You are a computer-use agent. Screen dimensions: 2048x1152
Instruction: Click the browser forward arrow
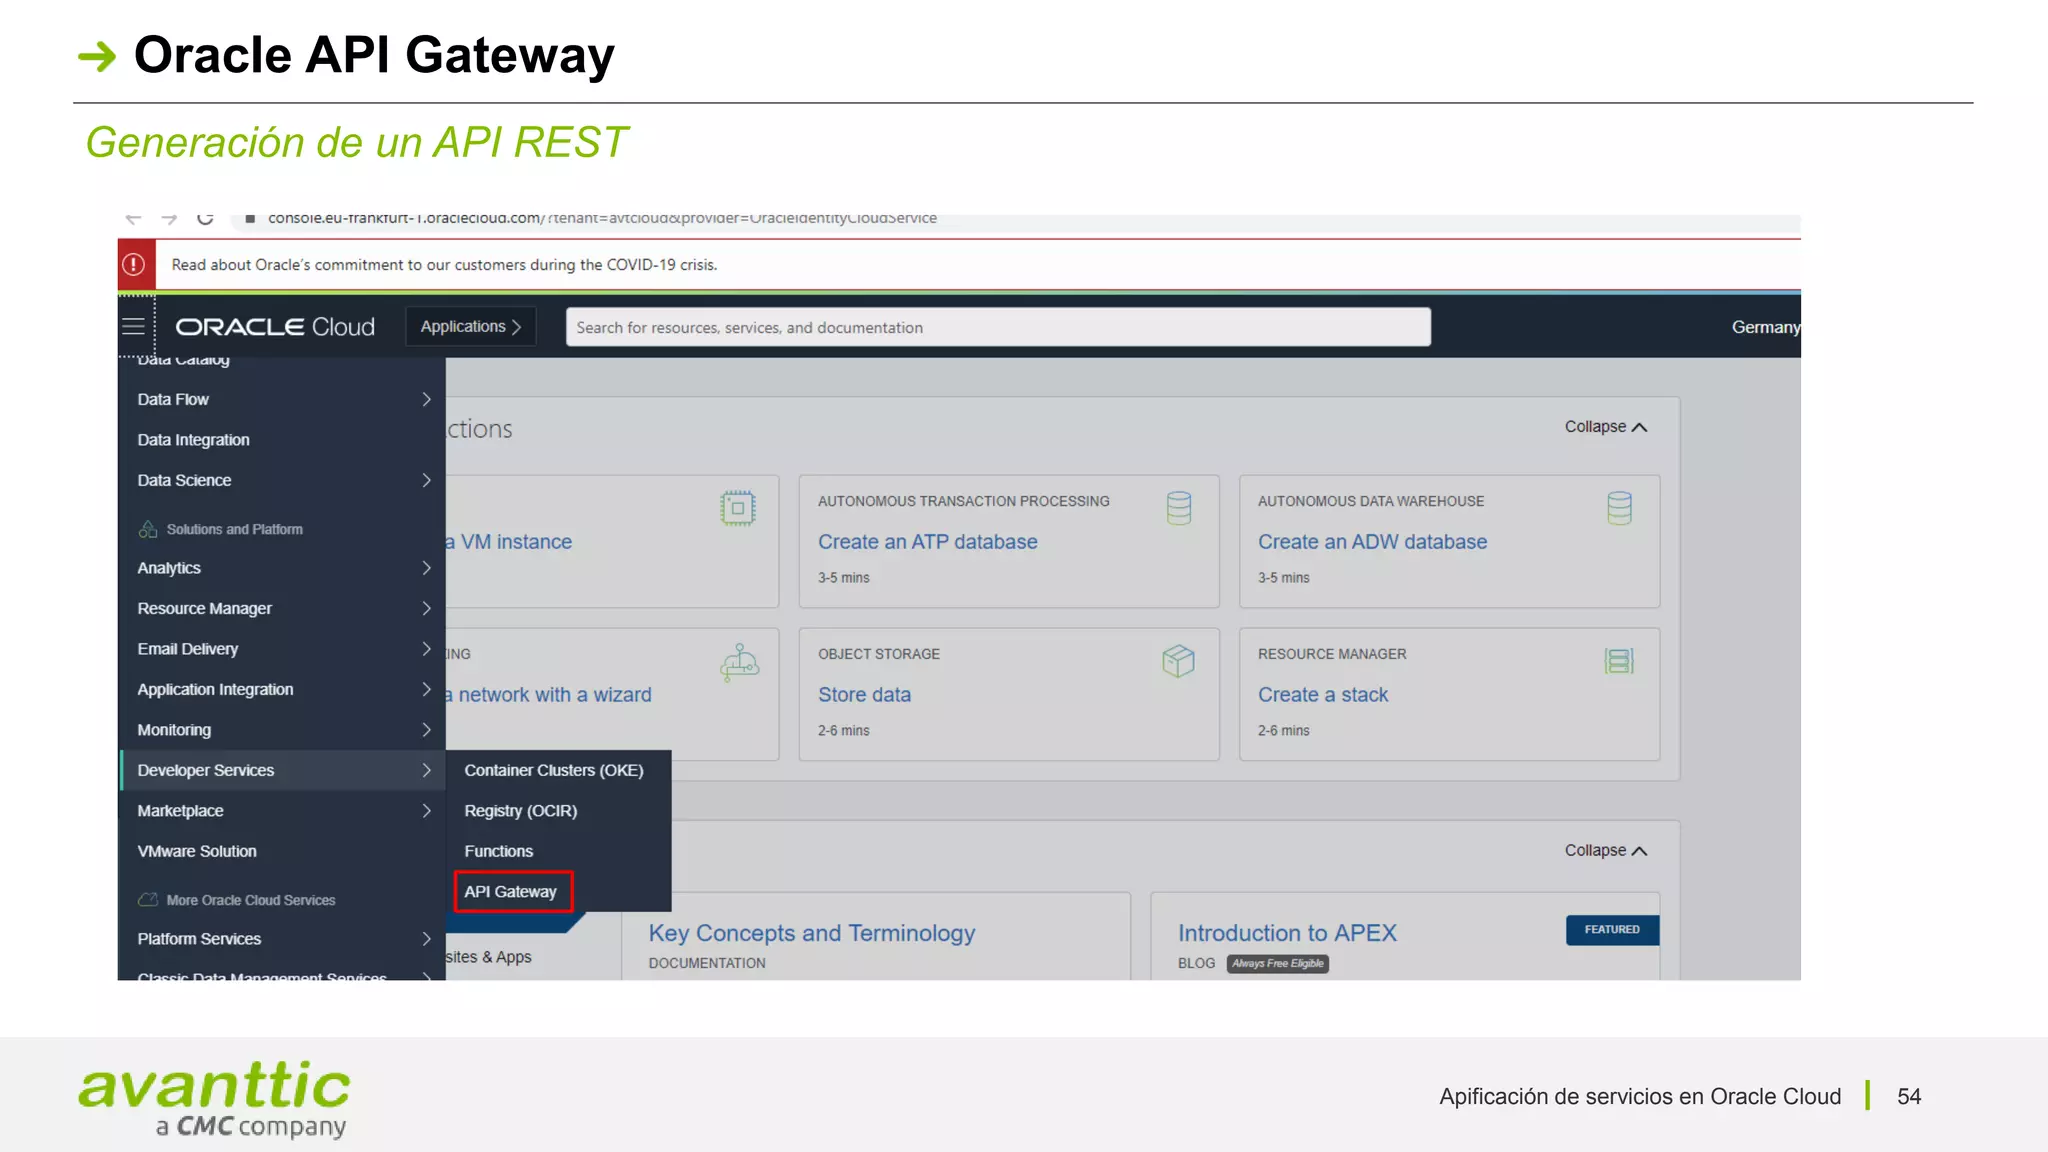[x=169, y=218]
